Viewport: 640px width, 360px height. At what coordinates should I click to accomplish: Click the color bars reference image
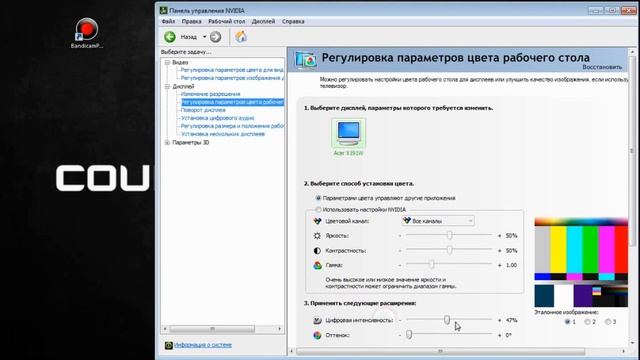click(581, 263)
